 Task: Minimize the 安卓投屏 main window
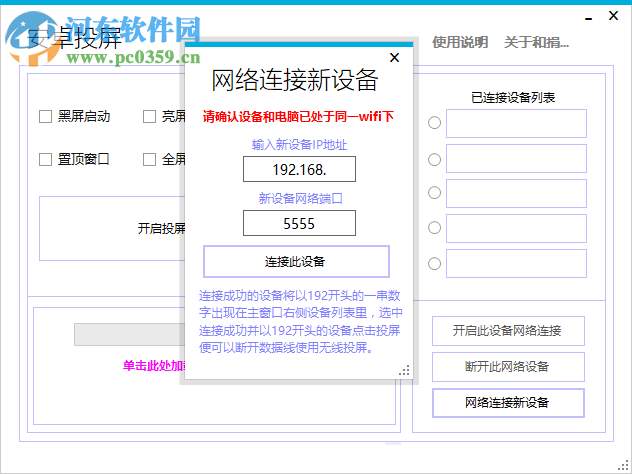[x=589, y=19]
